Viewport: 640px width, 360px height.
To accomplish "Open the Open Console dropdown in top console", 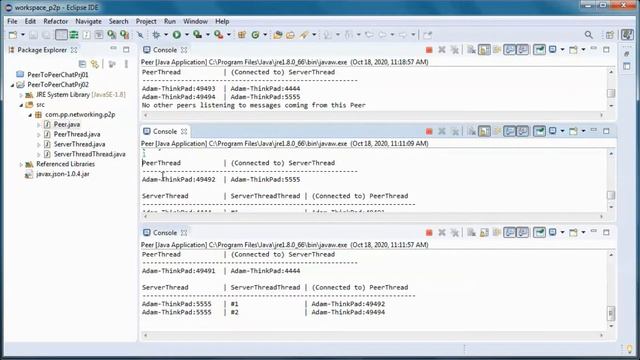I will [x=583, y=50].
